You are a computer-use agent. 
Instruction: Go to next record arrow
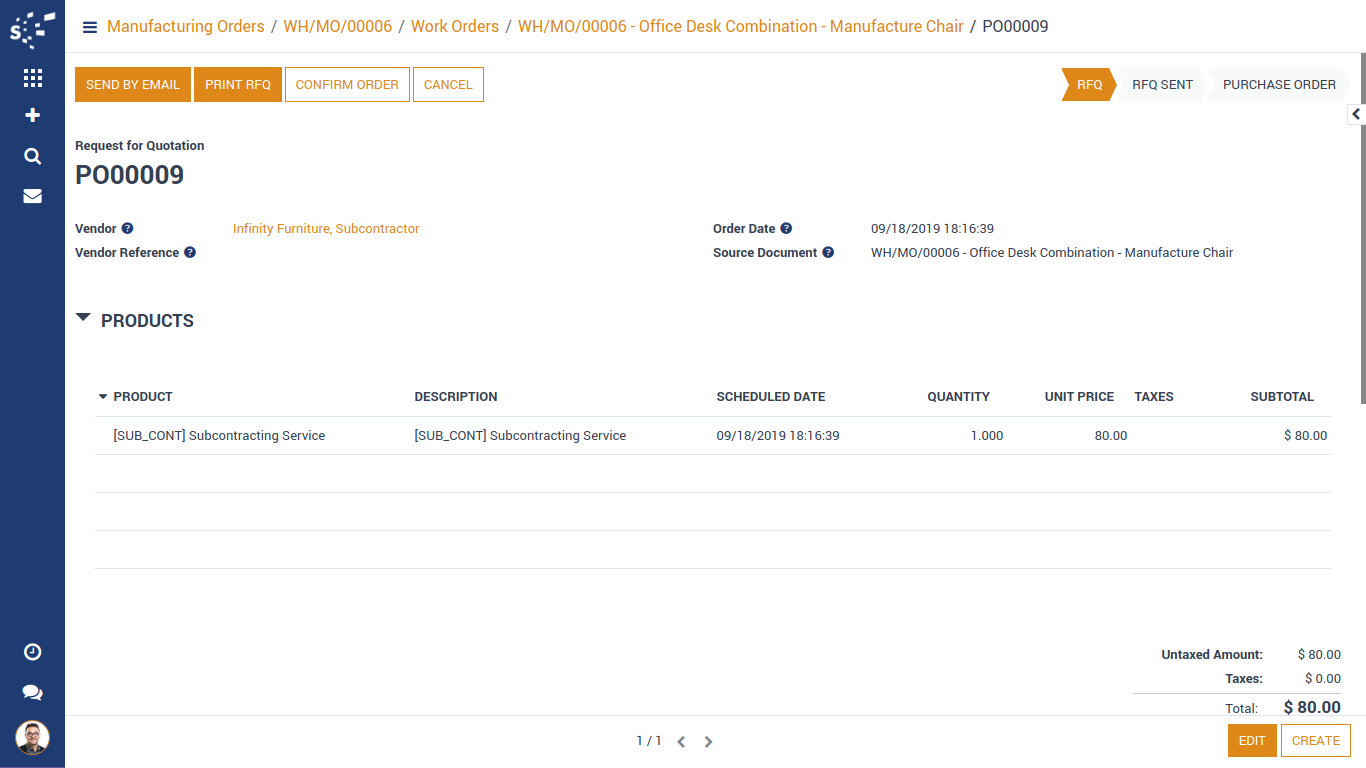(708, 742)
